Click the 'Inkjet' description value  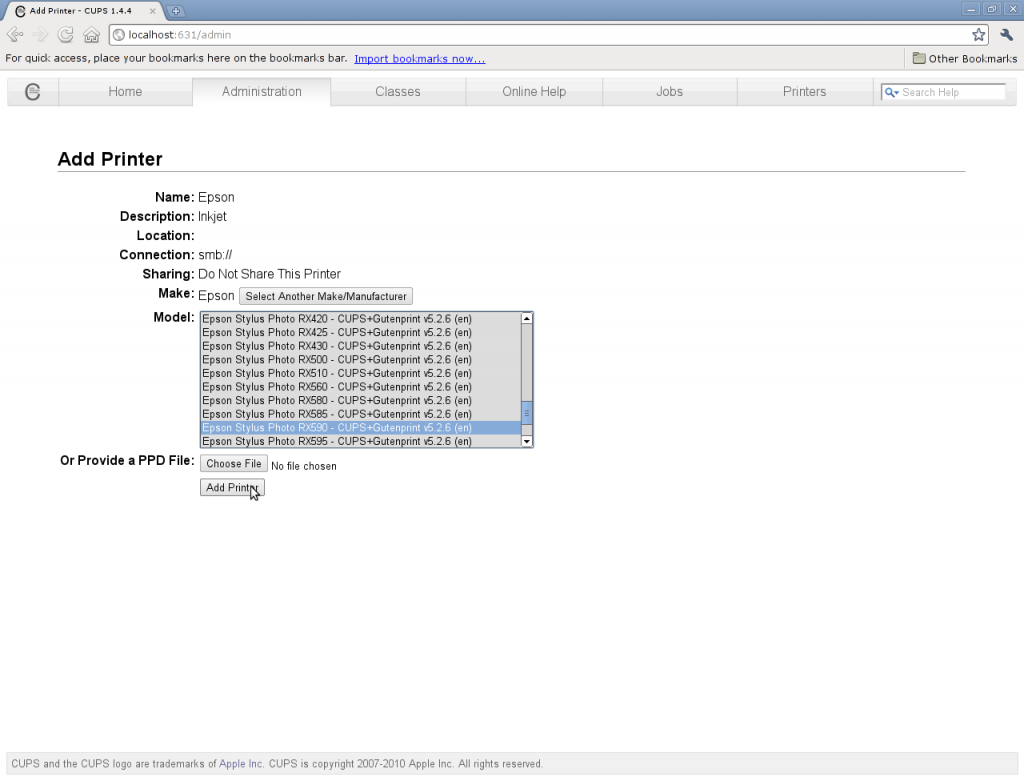pos(212,216)
